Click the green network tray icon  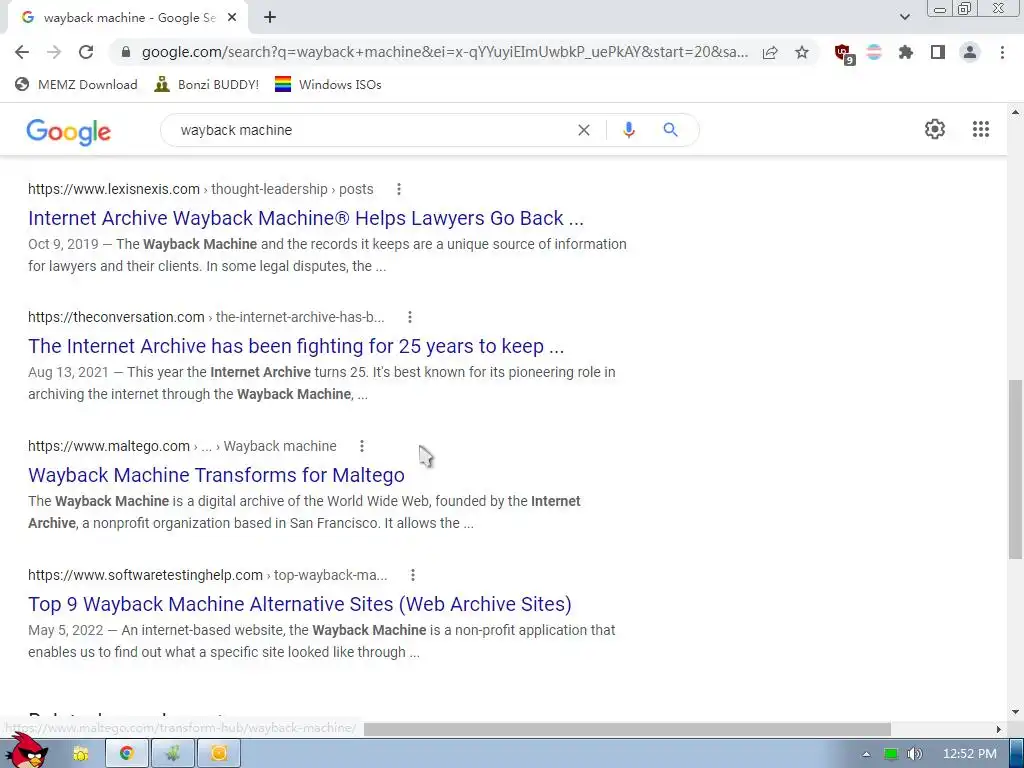tap(891, 754)
